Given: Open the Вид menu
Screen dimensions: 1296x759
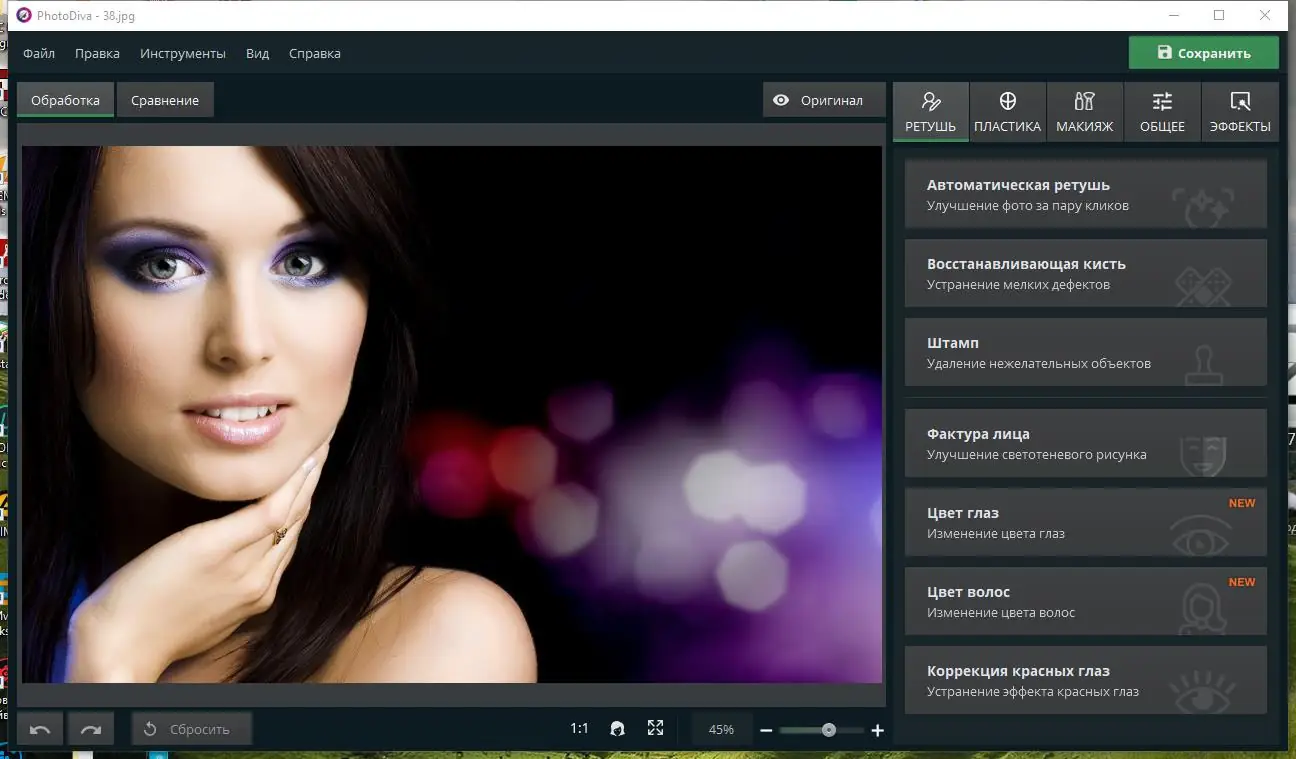Looking at the screenshot, I should pos(258,53).
